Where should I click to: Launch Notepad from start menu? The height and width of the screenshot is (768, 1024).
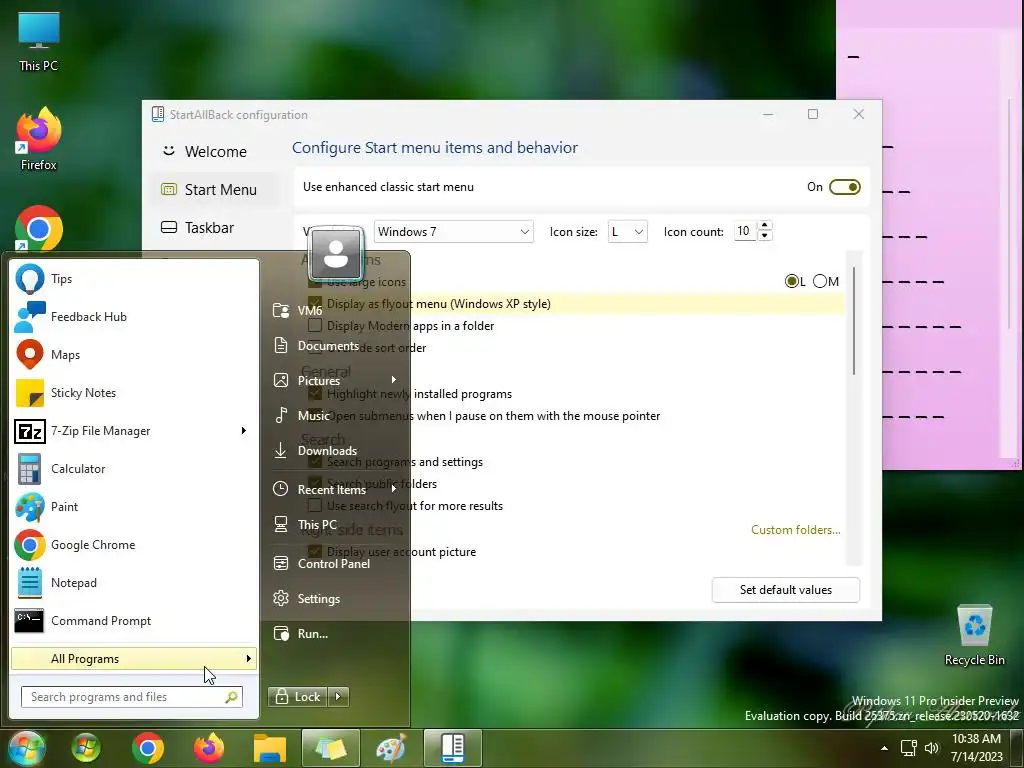(x=134, y=583)
